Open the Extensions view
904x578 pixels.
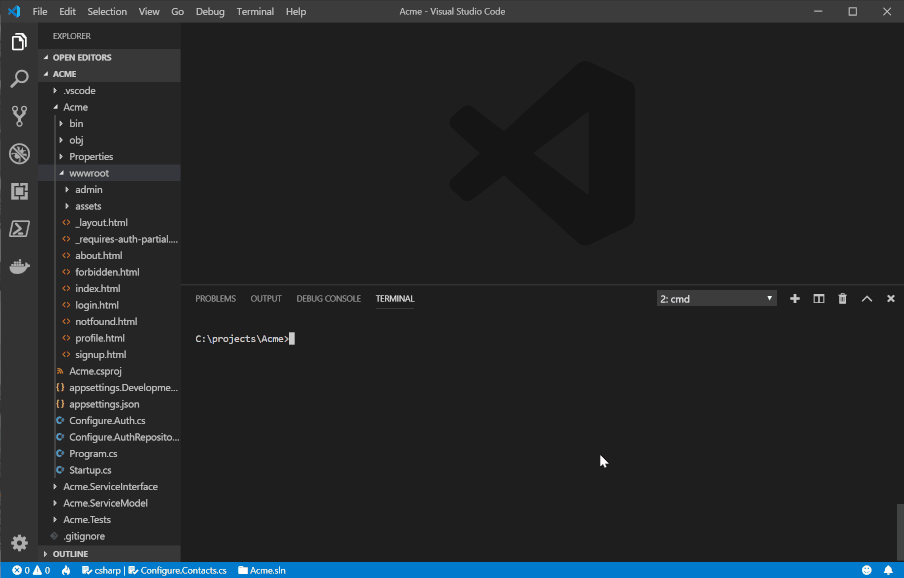tap(19, 191)
